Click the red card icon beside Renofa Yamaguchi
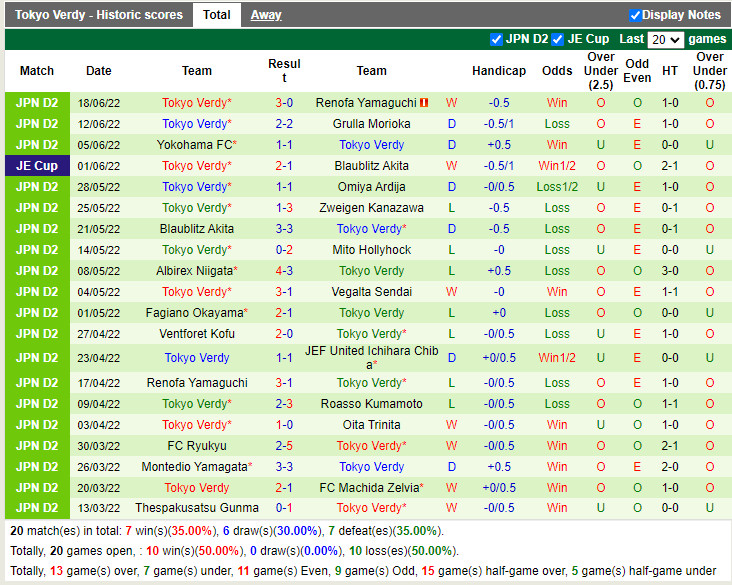Viewport: 732px width, 585px height. tap(424, 103)
